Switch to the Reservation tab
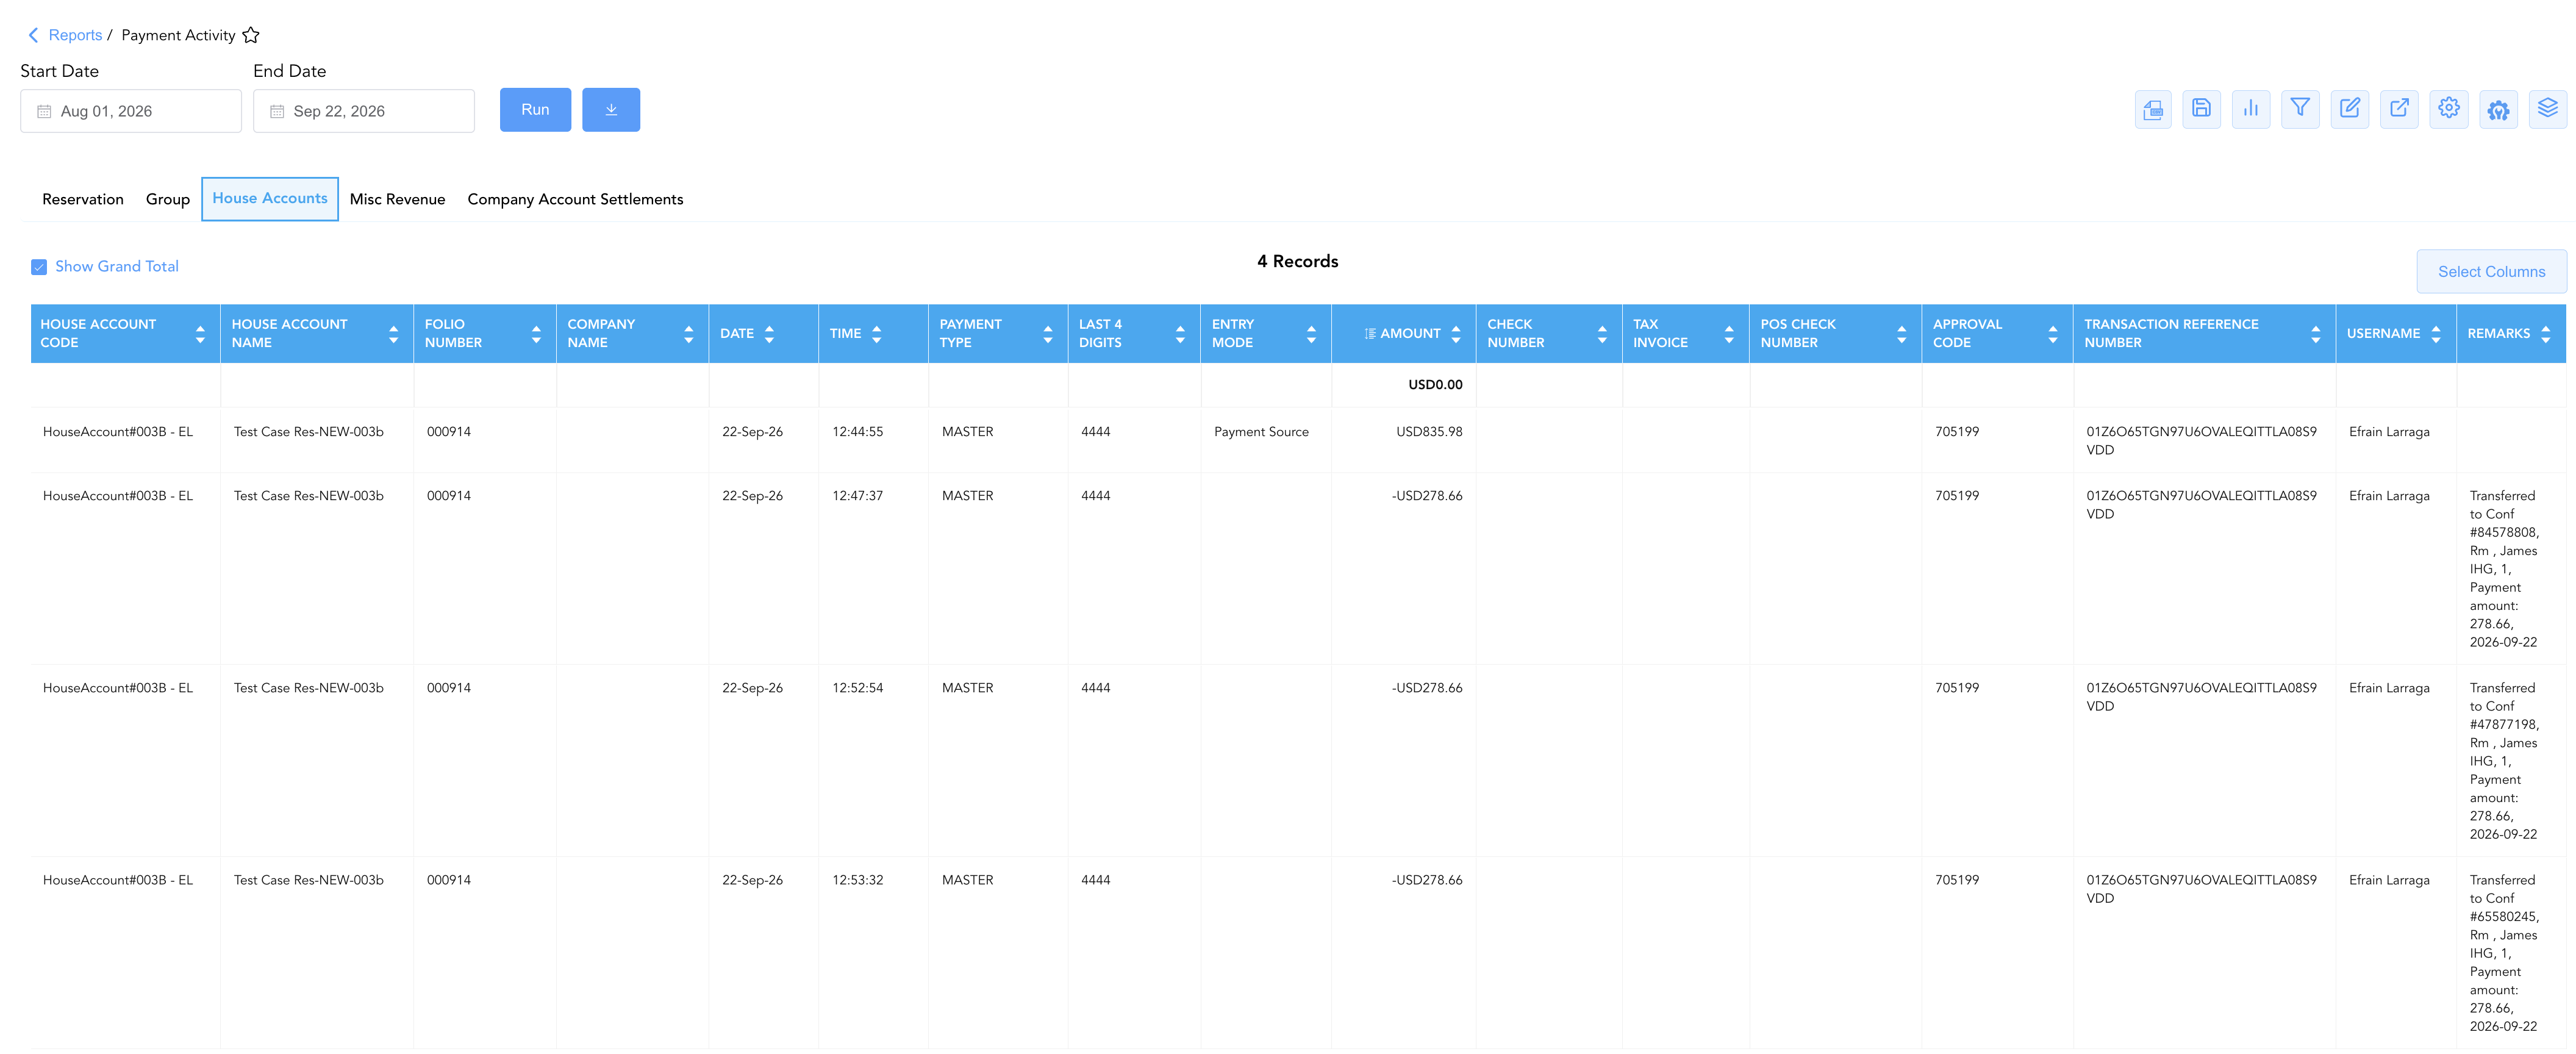2576x1054 pixels. tap(83, 199)
